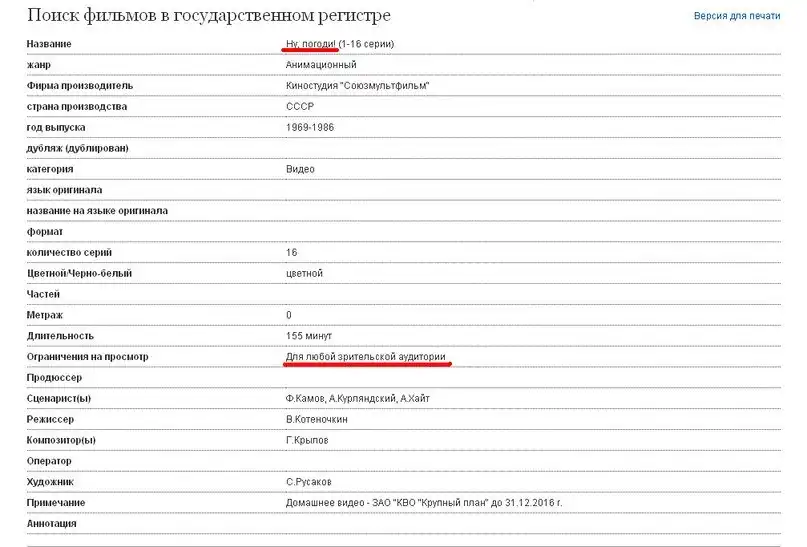
Task: Select the "Анимационный" genre value
Action: (321, 65)
